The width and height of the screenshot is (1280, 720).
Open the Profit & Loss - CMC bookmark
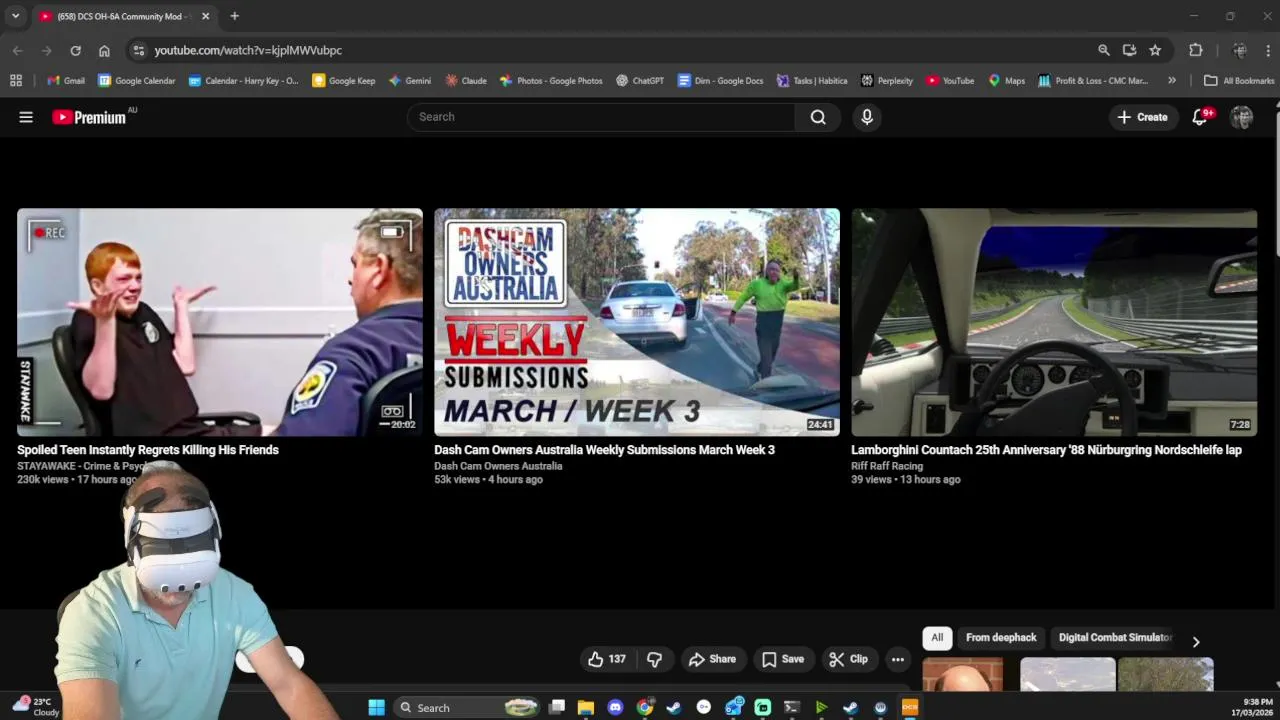click(1093, 81)
